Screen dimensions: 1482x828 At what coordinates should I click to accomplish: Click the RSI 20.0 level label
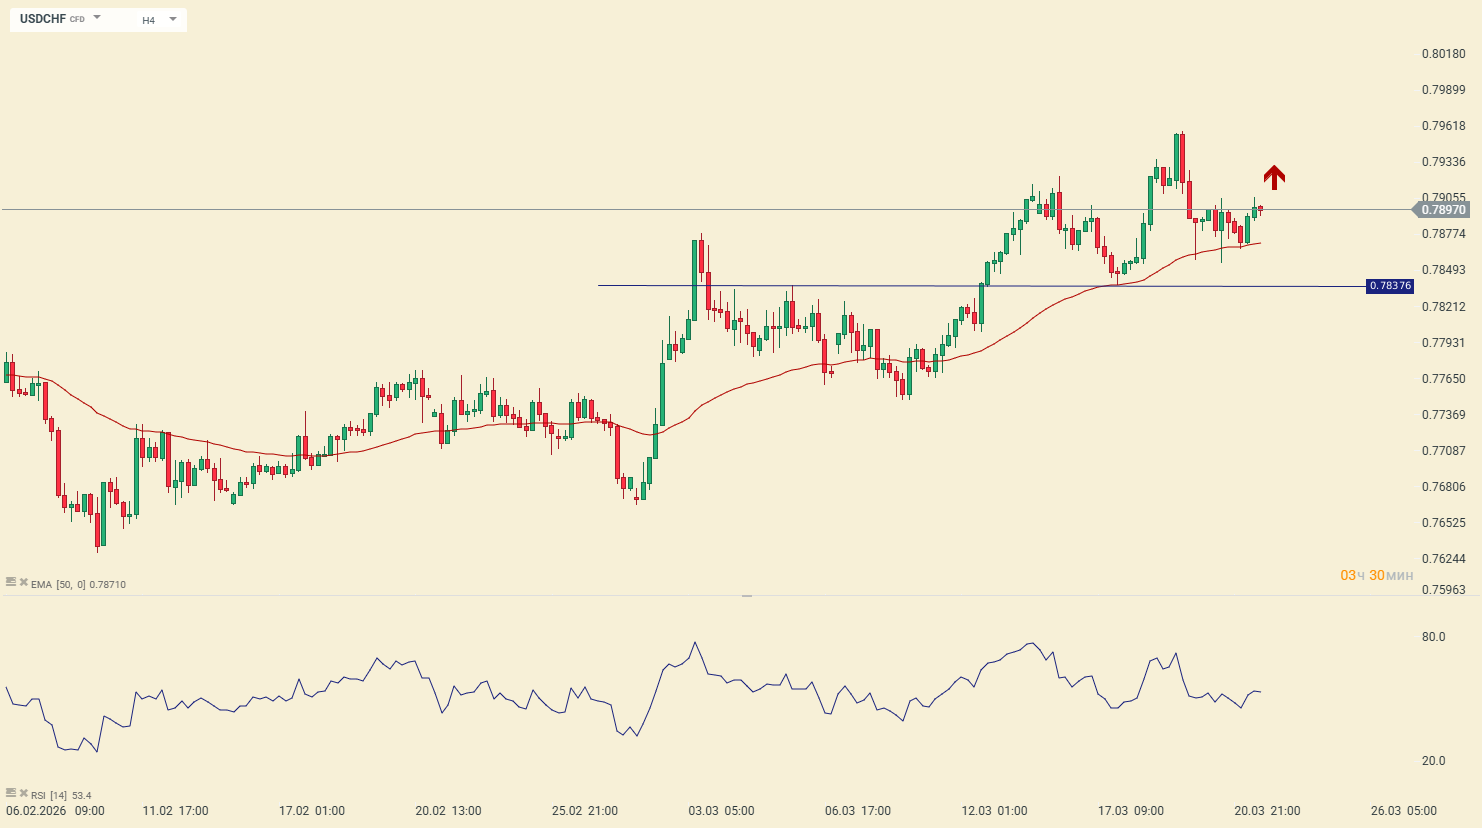pos(1433,761)
